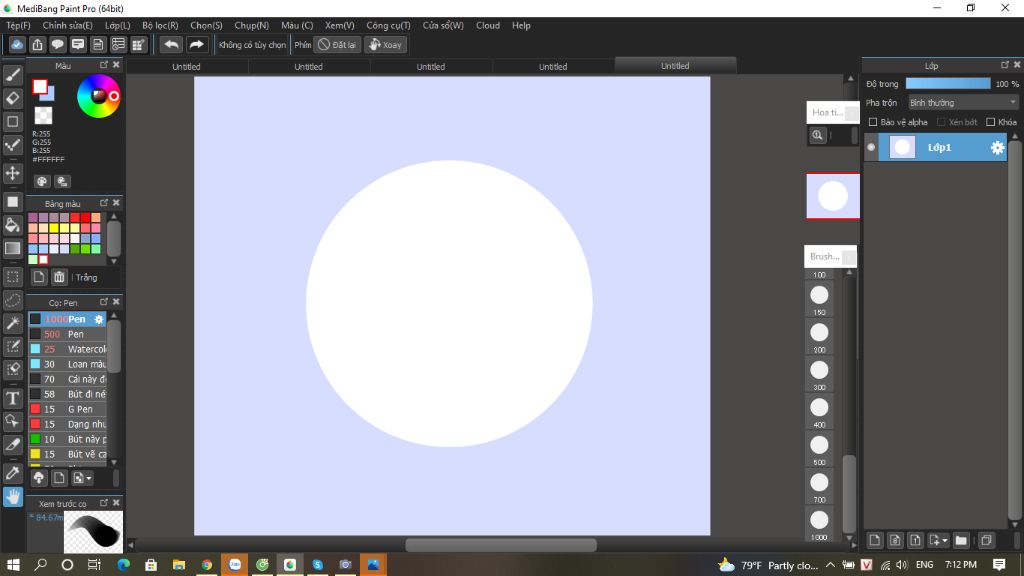Click delete color trash icon in palette

pyautogui.click(x=59, y=277)
